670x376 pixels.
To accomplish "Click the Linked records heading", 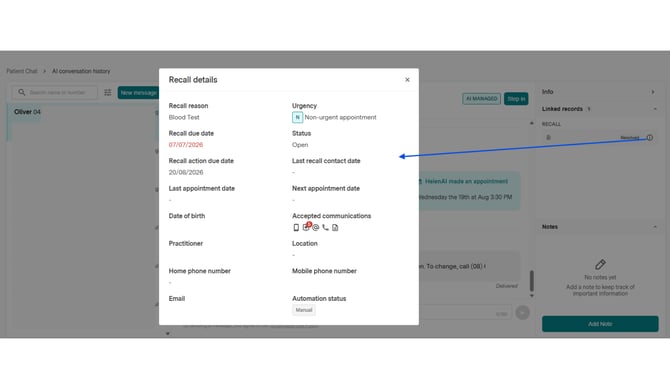I will pos(562,109).
